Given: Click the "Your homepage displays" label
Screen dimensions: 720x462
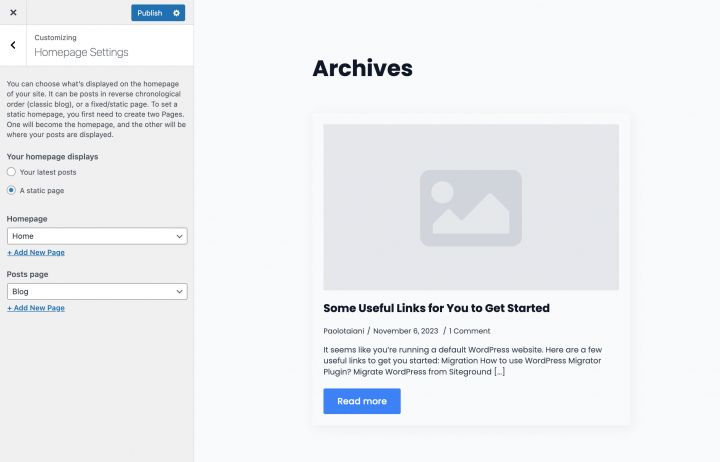Looking at the screenshot, I should 52,157.
